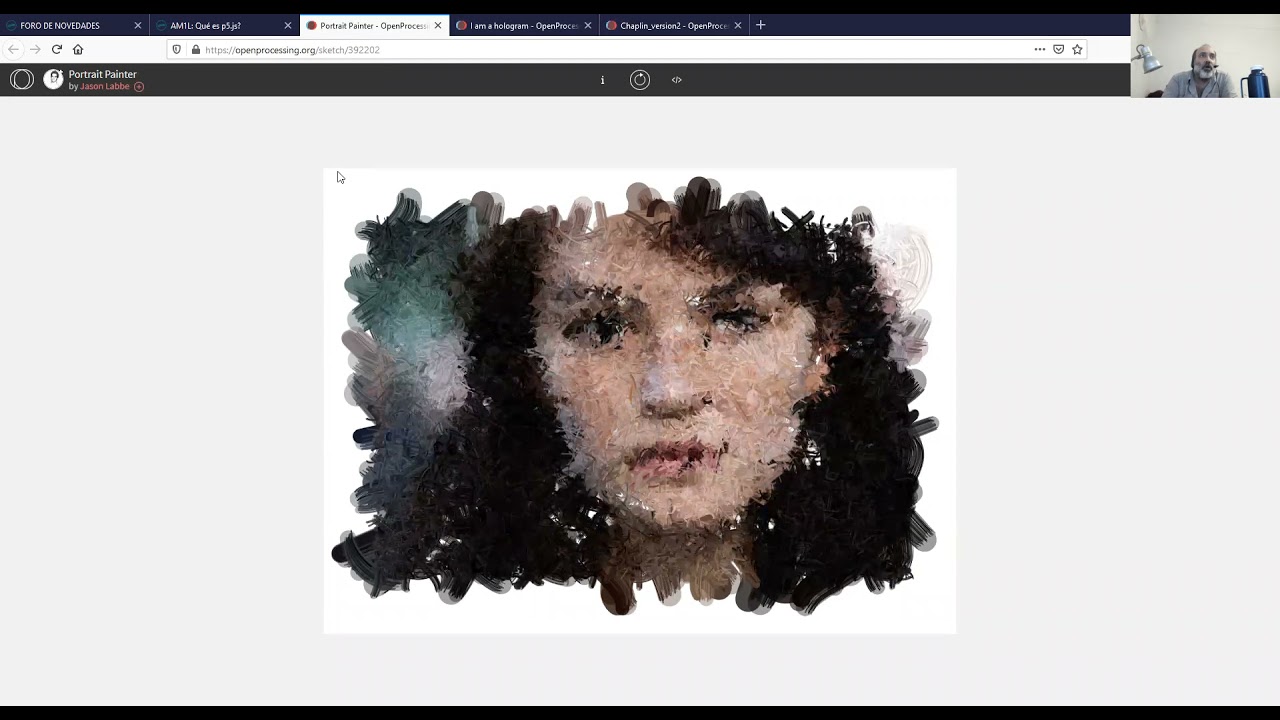This screenshot has height=720, width=1280.
Task: Go forward to the next page
Action: tap(35, 49)
